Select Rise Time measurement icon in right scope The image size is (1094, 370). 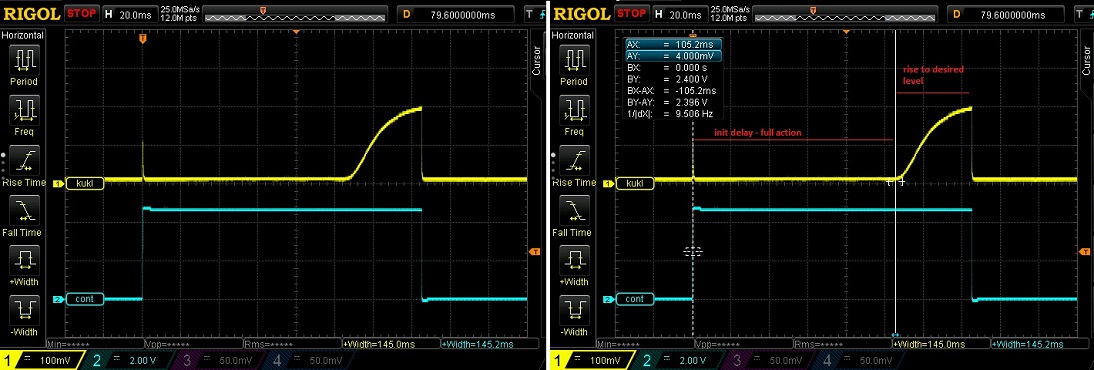tap(574, 160)
